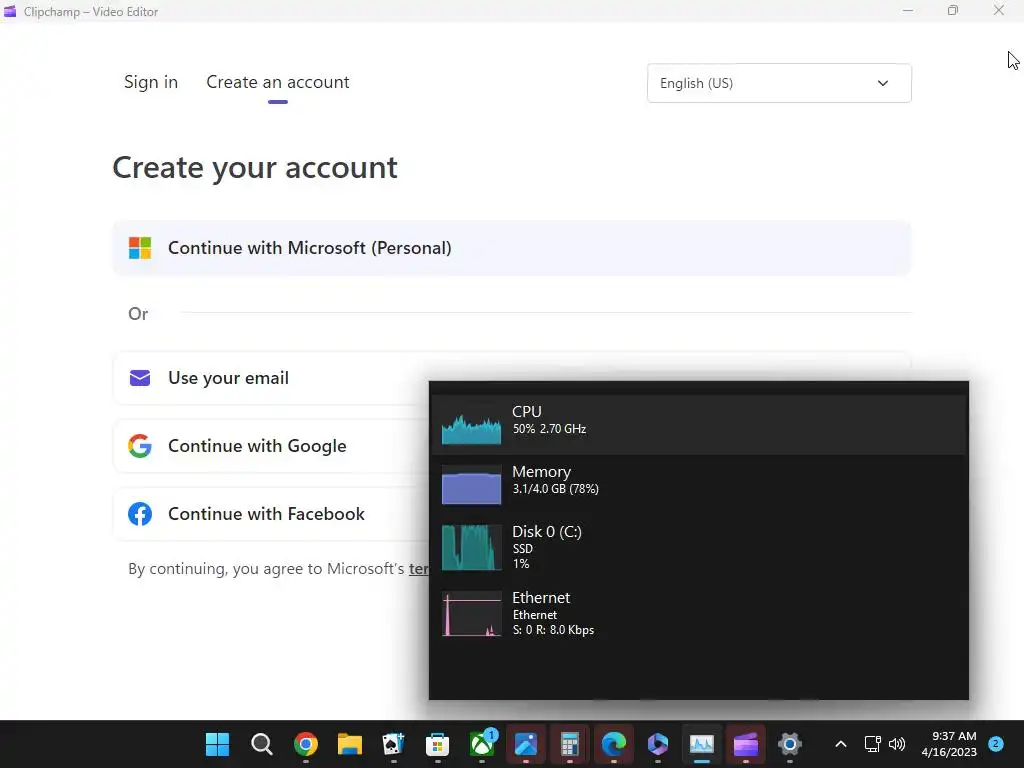Open Microsoft 365 app from taskbar
The image size is (1024, 768).
(x=658, y=744)
